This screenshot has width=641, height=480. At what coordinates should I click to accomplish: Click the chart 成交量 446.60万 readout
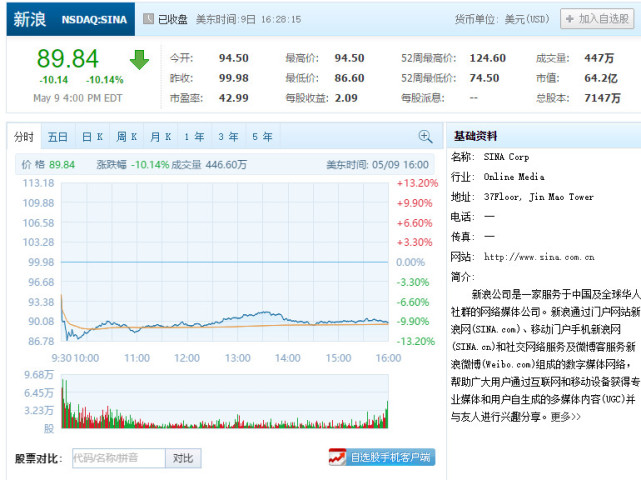[x=208, y=165]
